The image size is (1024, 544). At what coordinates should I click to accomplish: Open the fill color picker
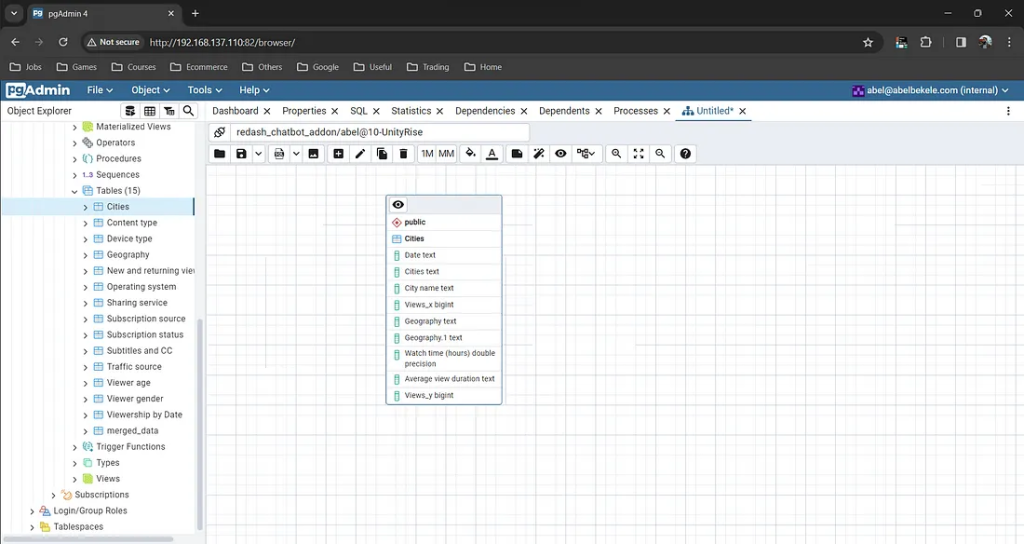click(470, 154)
